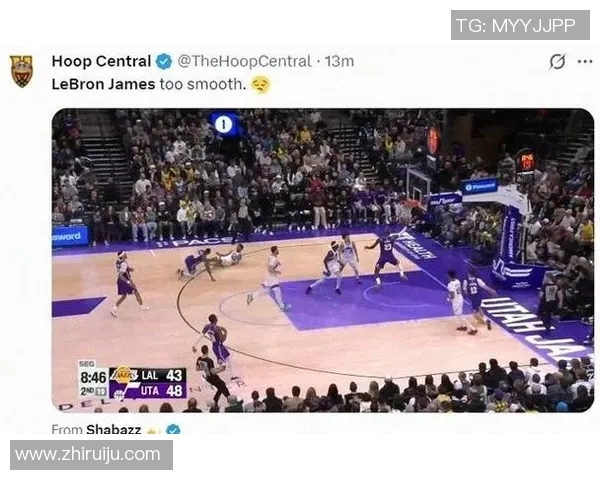
Task: Click the UTA 48 score display
Action: point(161,391)
